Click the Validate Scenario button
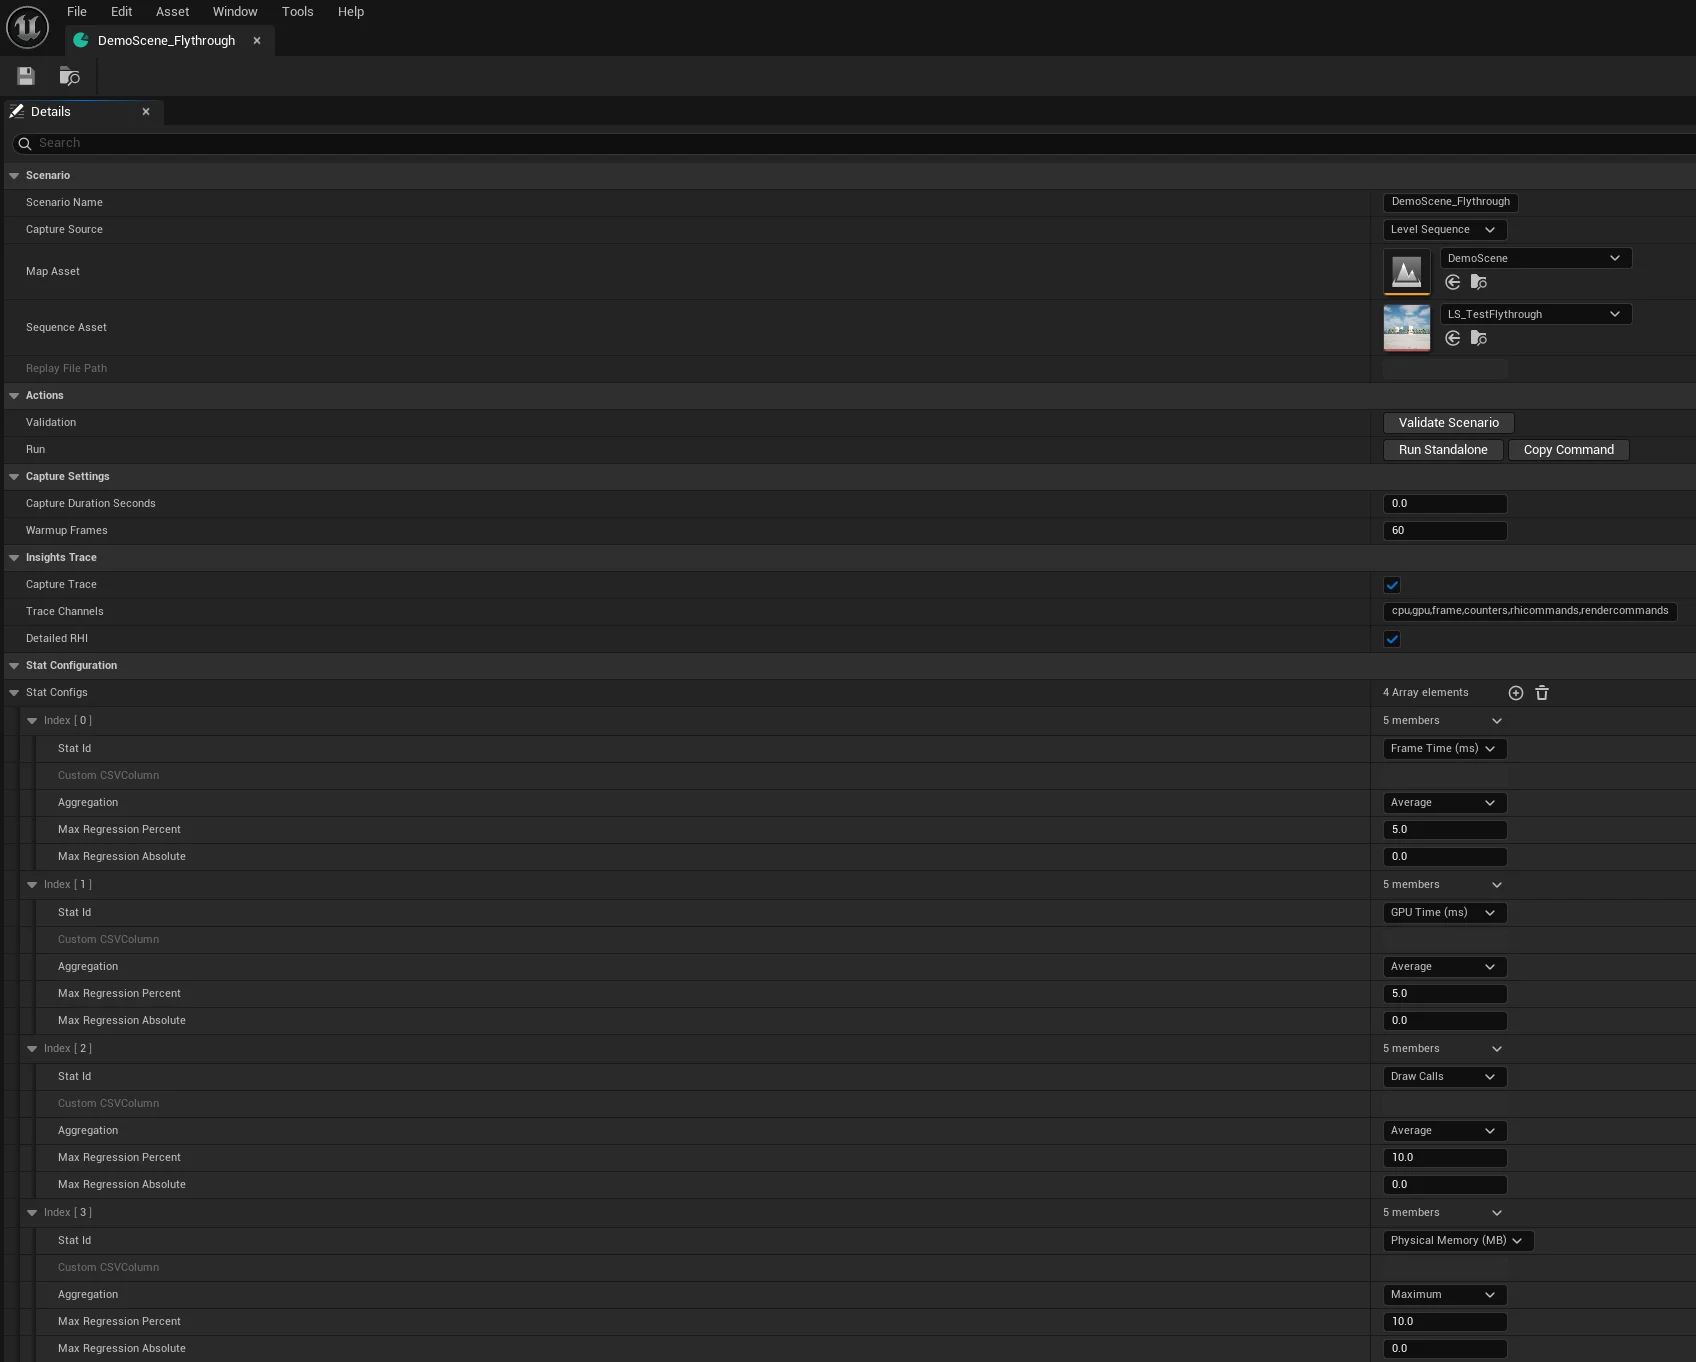The image size is (1696, 1362). [x=1448, y=422]
